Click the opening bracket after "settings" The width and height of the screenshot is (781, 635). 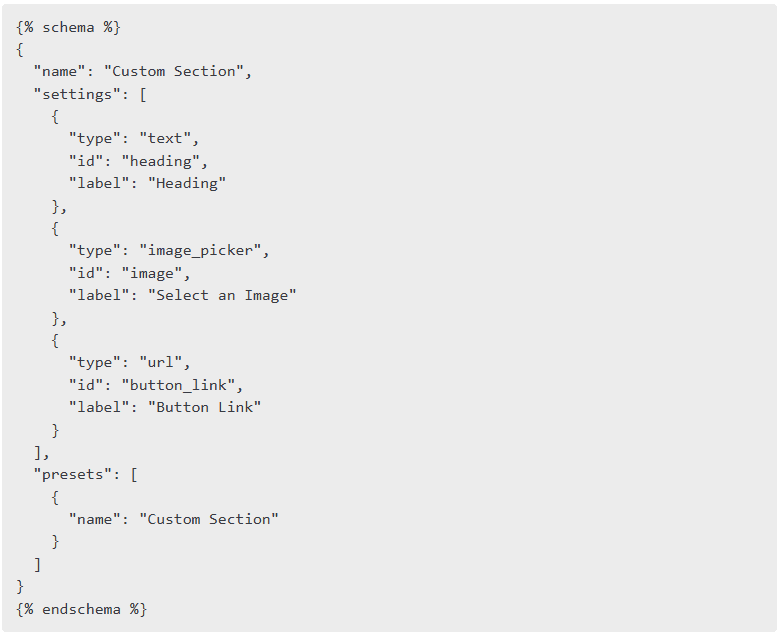(x=143, y=94)
